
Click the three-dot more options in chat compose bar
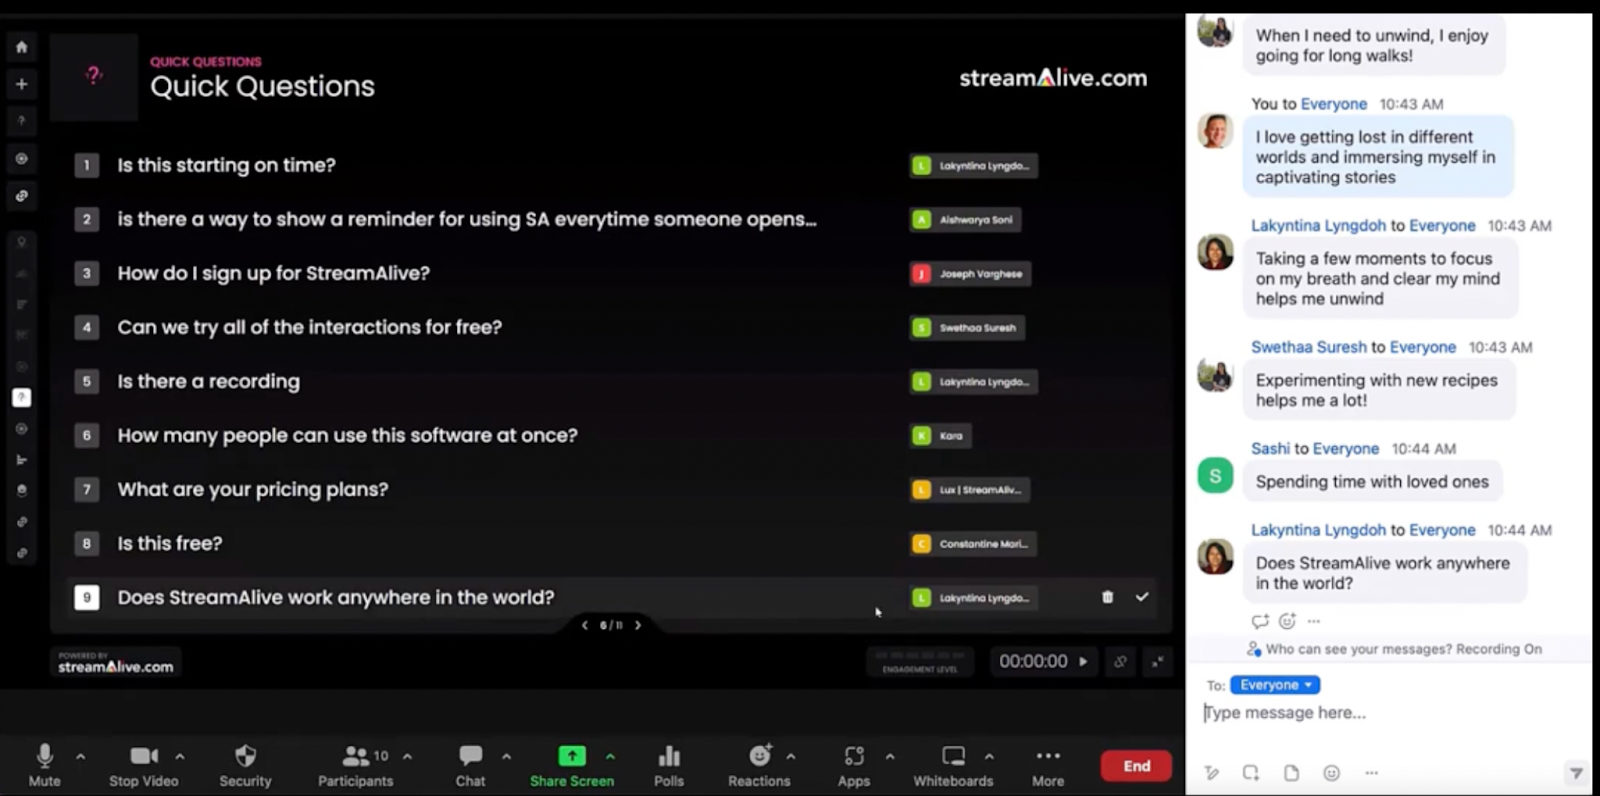tap(1371, 773)
